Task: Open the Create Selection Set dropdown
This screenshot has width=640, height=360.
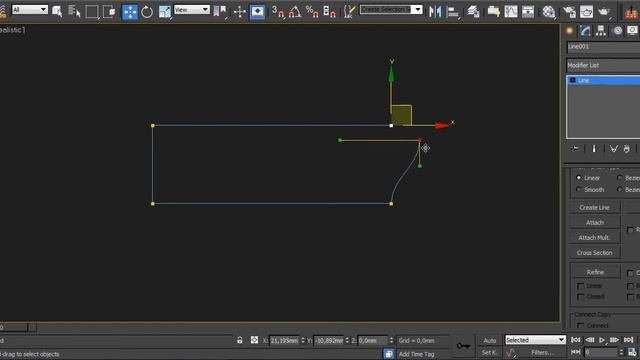Action: 391,9
